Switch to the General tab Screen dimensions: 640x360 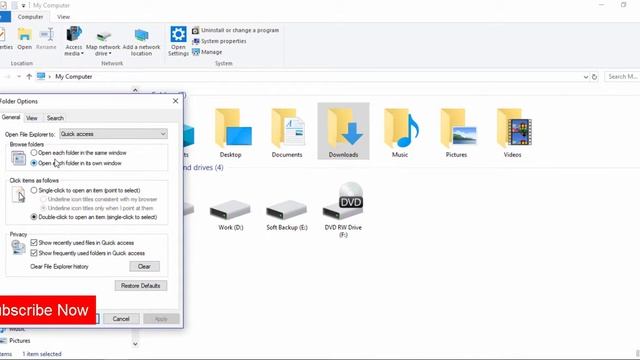coord(11,117)
